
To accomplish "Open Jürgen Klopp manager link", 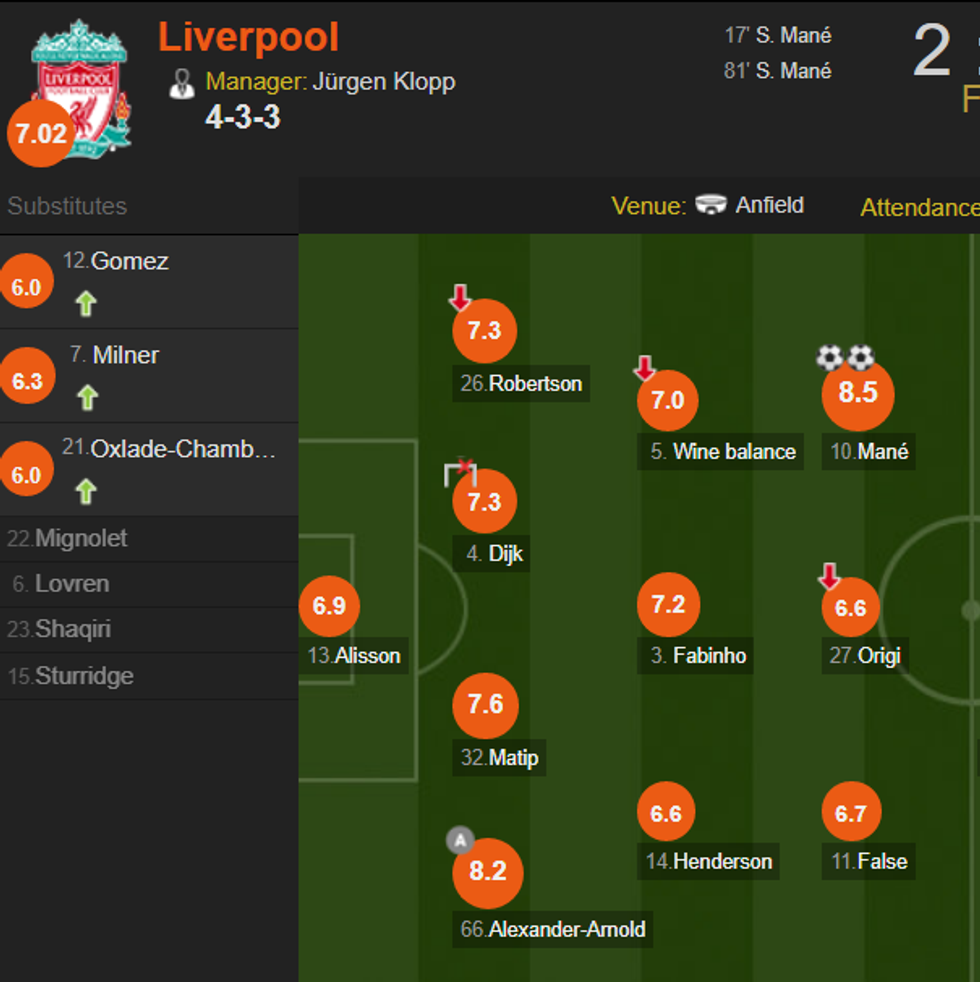I will (x=383, y=81).
